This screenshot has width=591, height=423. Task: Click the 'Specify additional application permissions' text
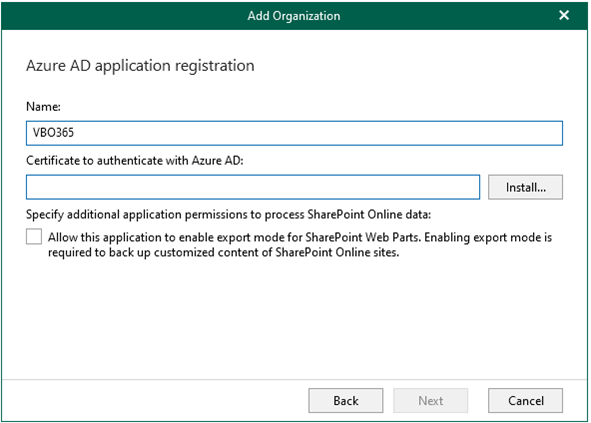228,215
